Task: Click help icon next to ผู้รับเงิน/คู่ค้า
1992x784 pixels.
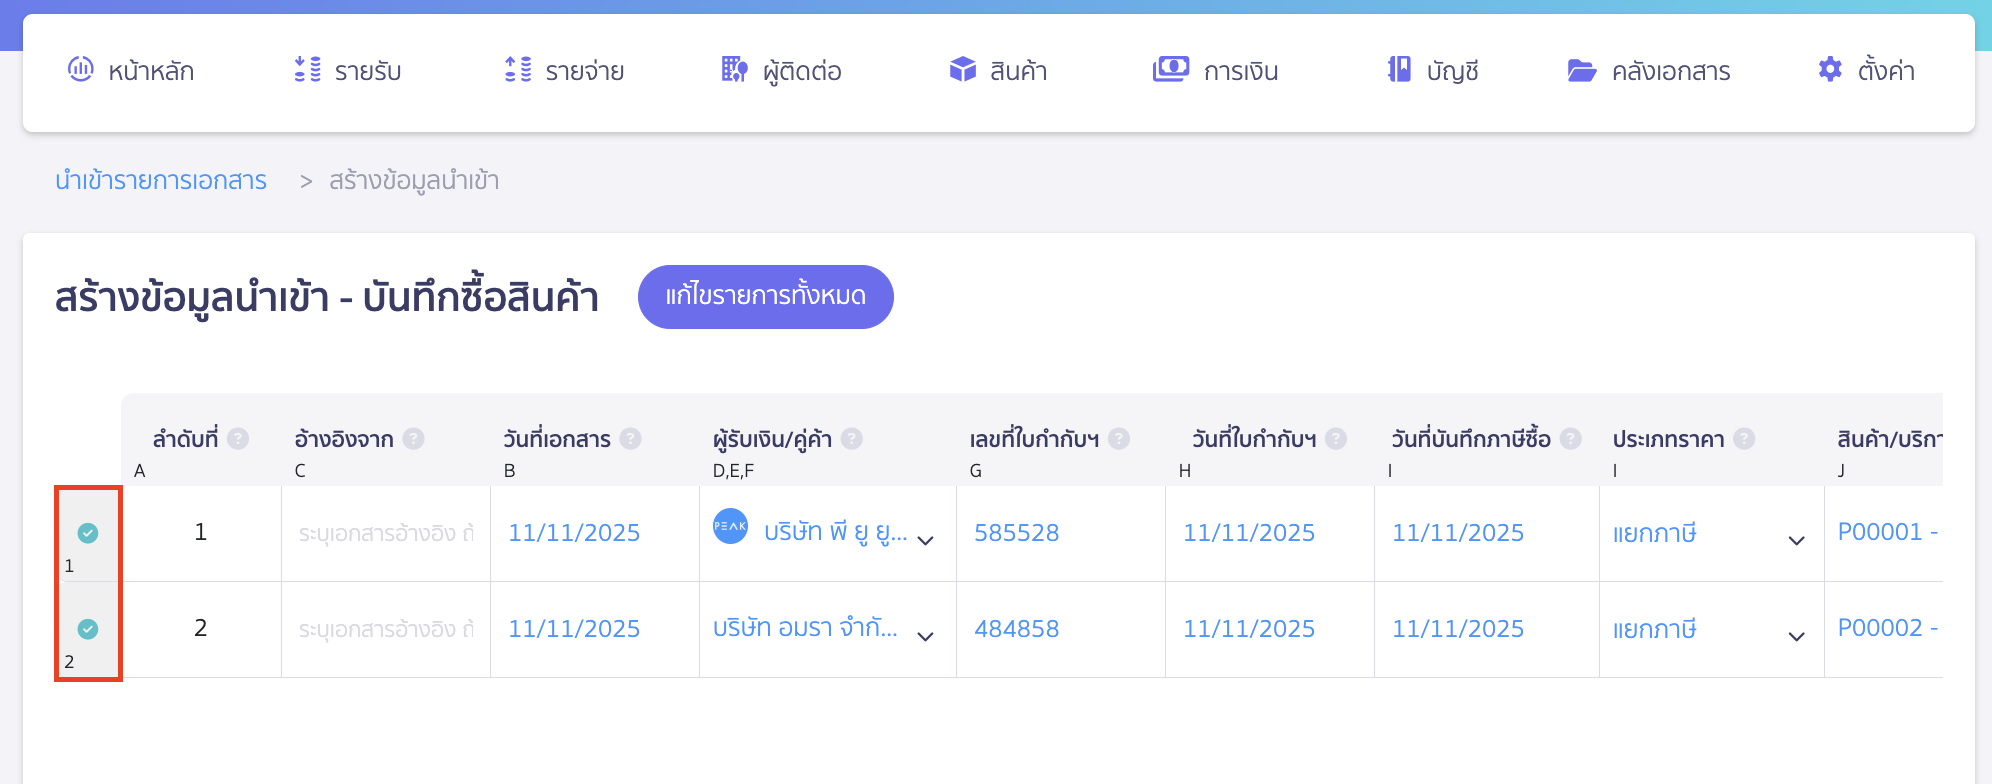Action: (x=852, y=438)
